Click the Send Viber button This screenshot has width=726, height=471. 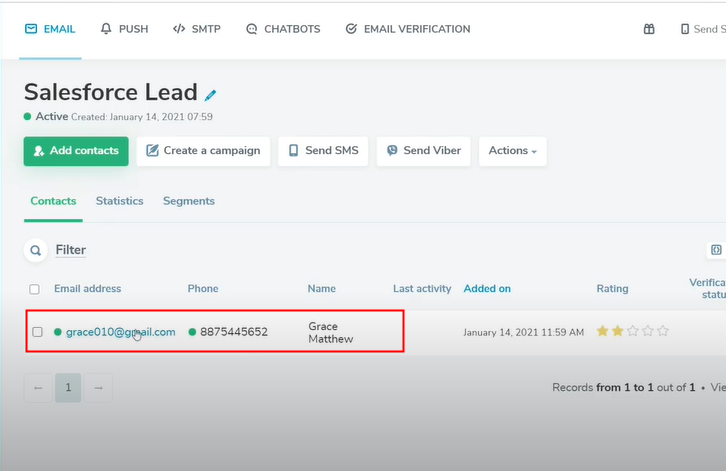(424, 151)
